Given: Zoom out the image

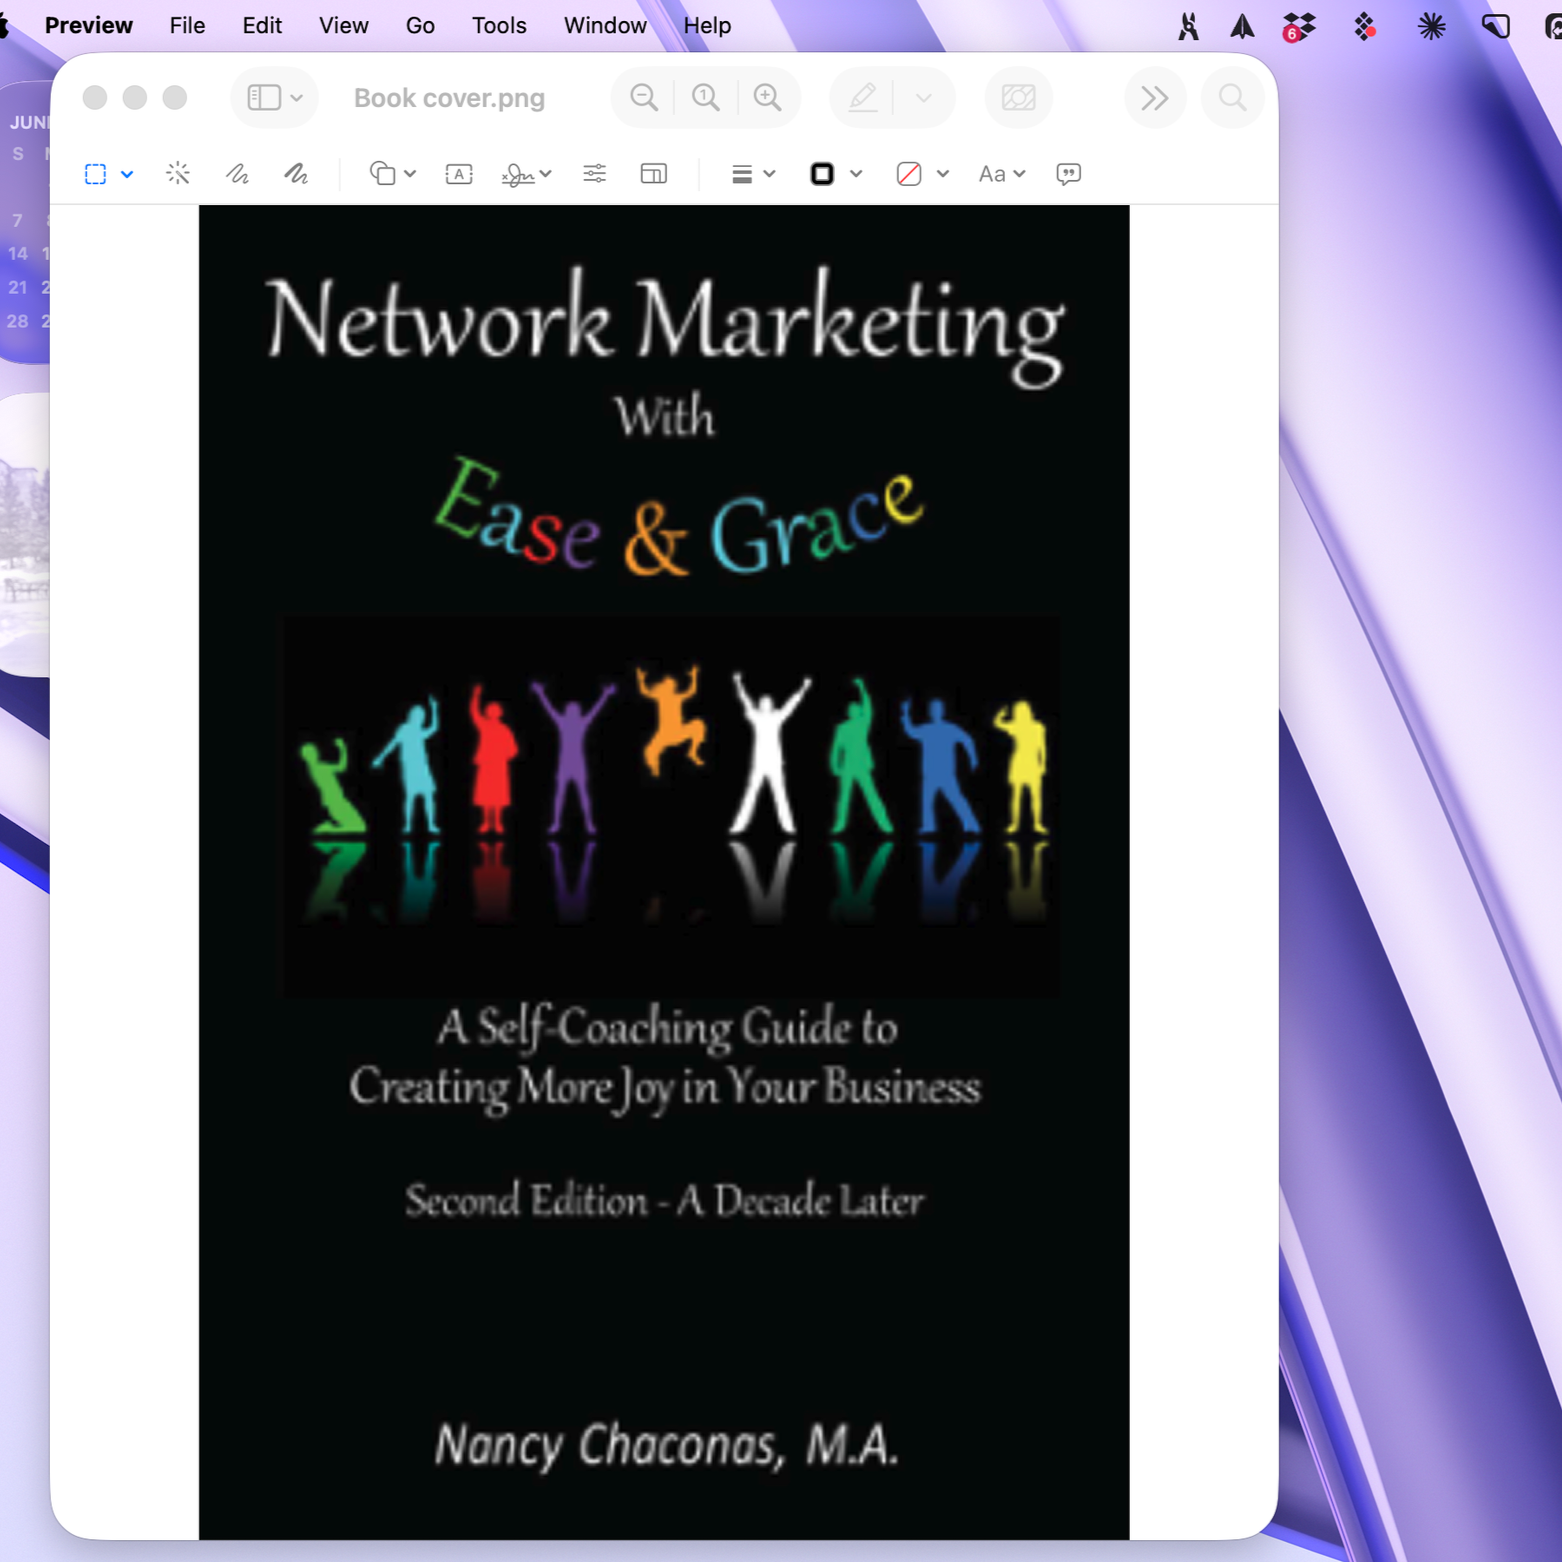Looking at the screenshot, I should 644,97.
